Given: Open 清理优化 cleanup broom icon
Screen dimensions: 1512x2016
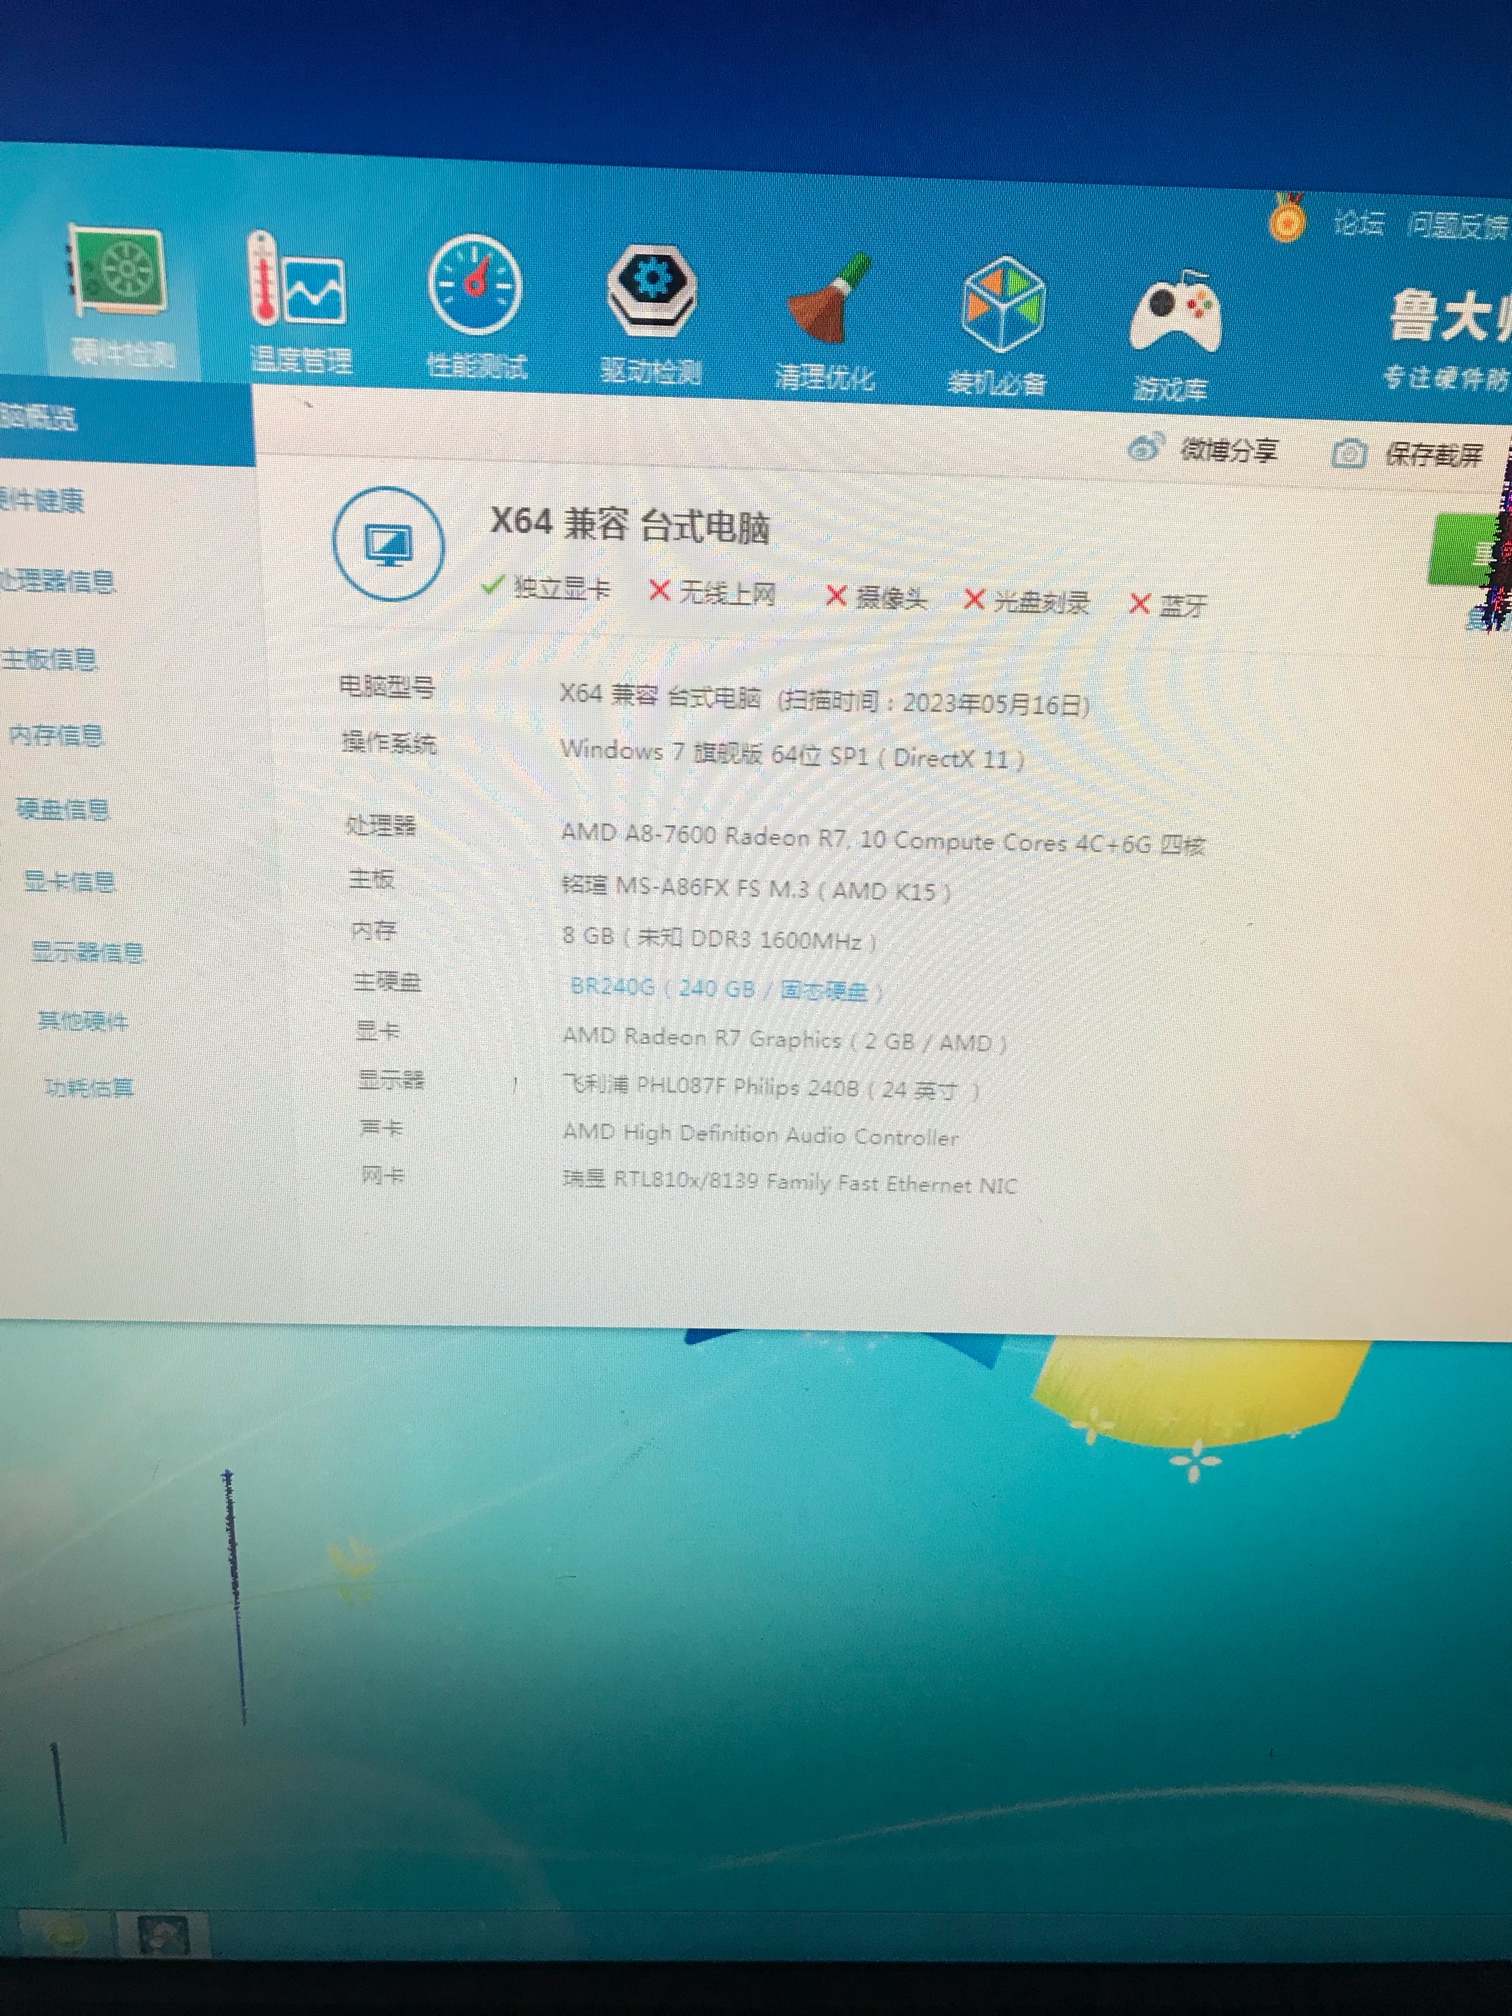Looking at the screenshot, I should pos(826,322).
